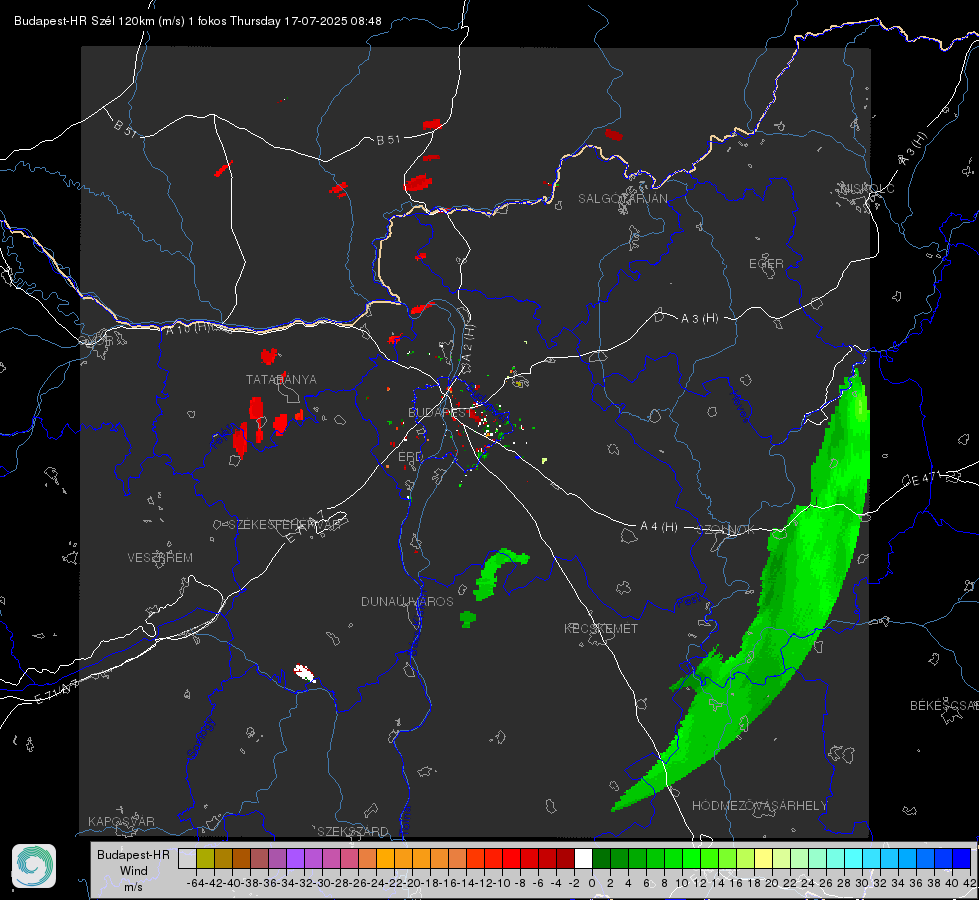Viewport: 979px width, 900px height.
Task: Select the KAPOSVÁR city label
Action: coord(121,821)
